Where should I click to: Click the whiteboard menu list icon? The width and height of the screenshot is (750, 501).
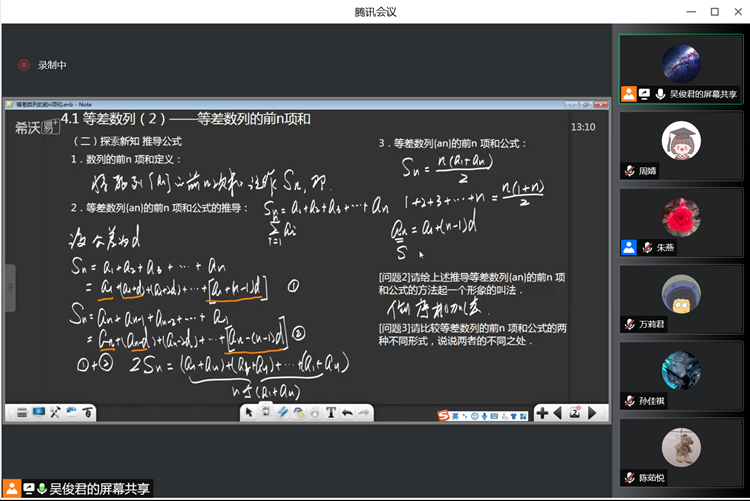(21, 413)
